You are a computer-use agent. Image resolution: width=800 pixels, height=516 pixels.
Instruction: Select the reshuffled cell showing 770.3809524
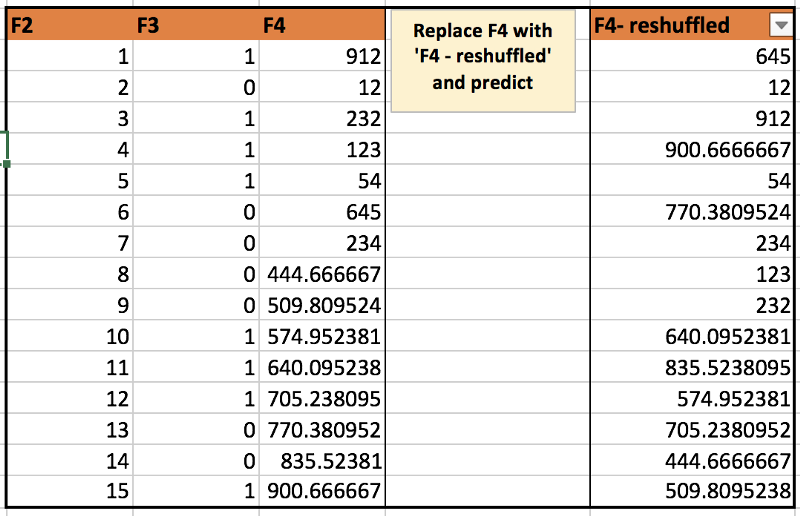(x=692, y=211)
